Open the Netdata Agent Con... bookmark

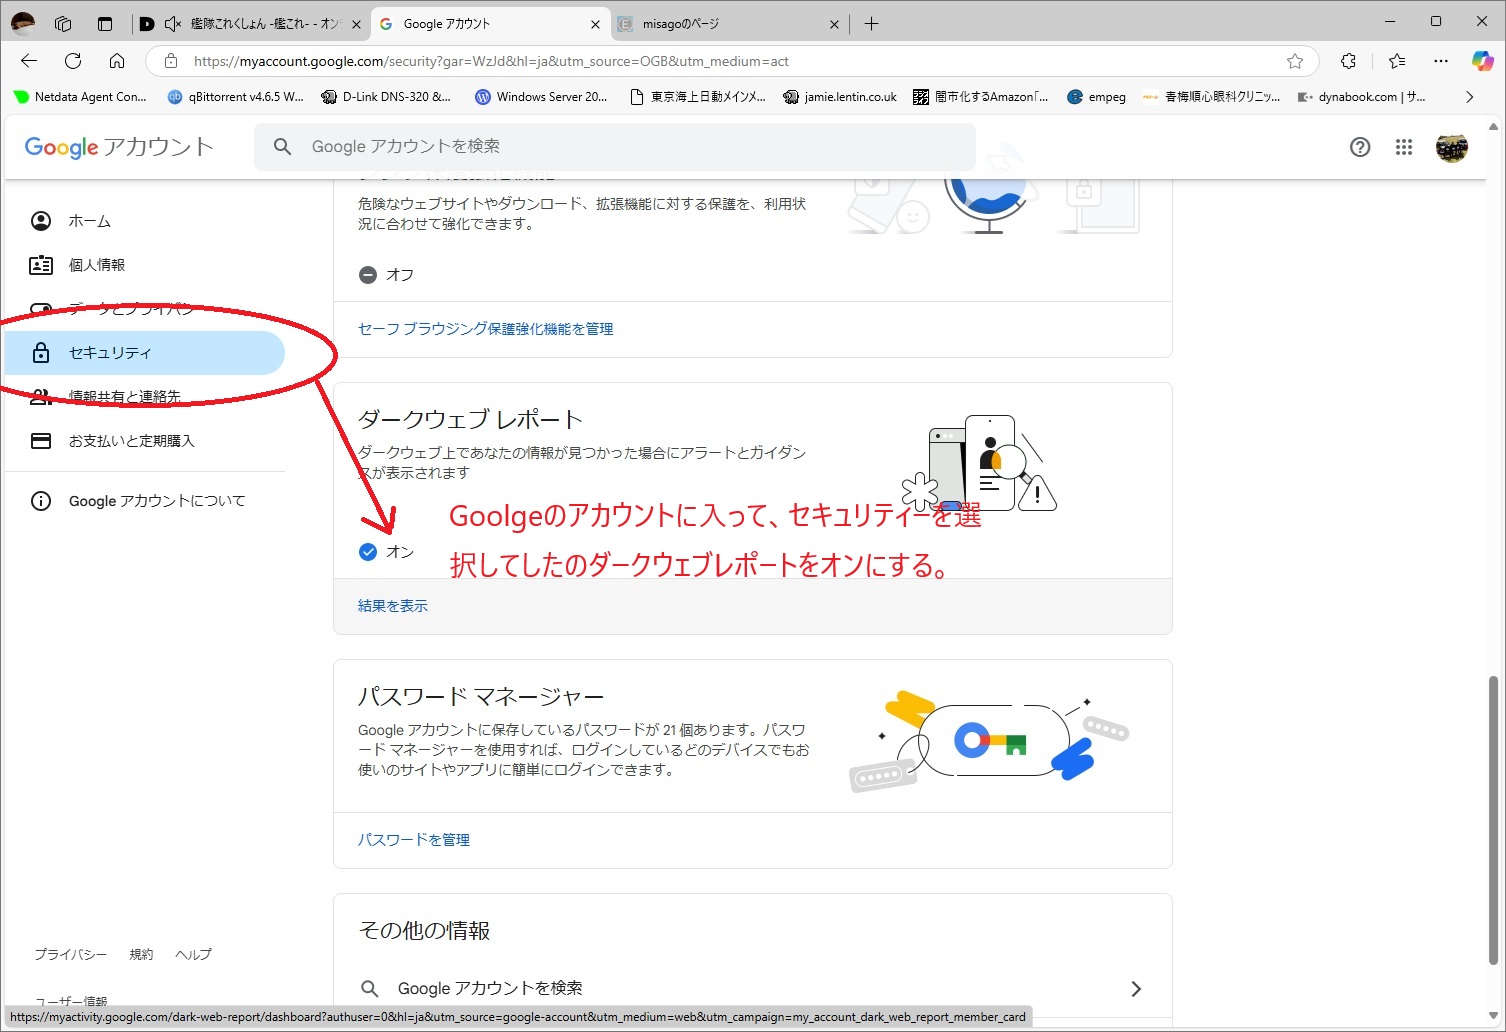click(80, 97)
